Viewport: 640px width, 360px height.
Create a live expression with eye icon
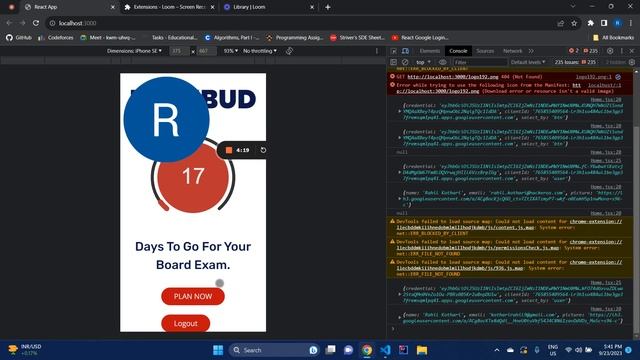(442, 62)
